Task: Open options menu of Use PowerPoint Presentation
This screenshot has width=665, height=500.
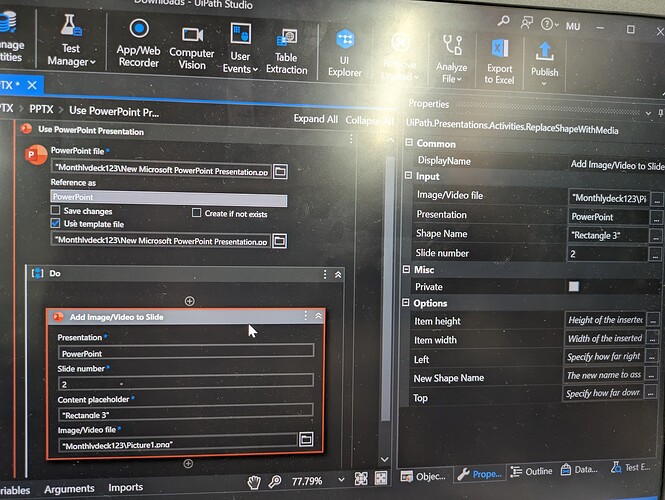Action: click(x=351, y=139)
